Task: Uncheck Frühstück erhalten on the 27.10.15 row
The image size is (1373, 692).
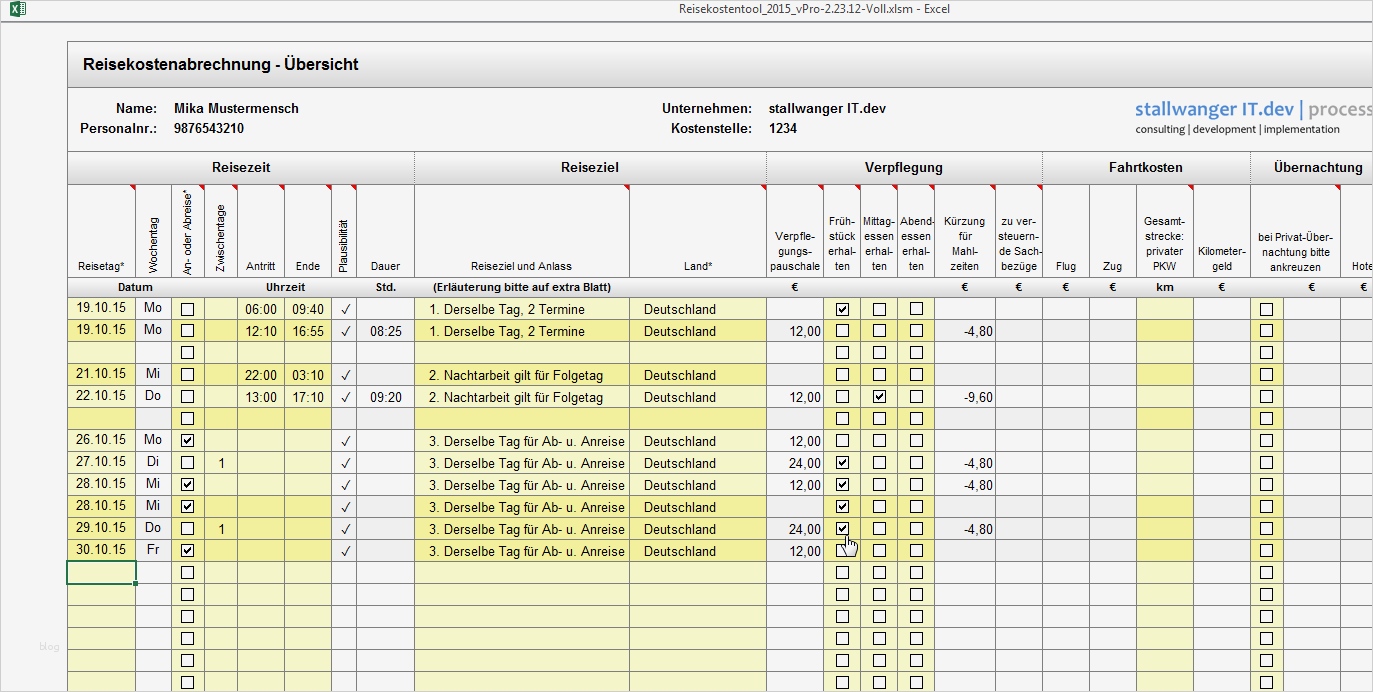Action: 842,462
